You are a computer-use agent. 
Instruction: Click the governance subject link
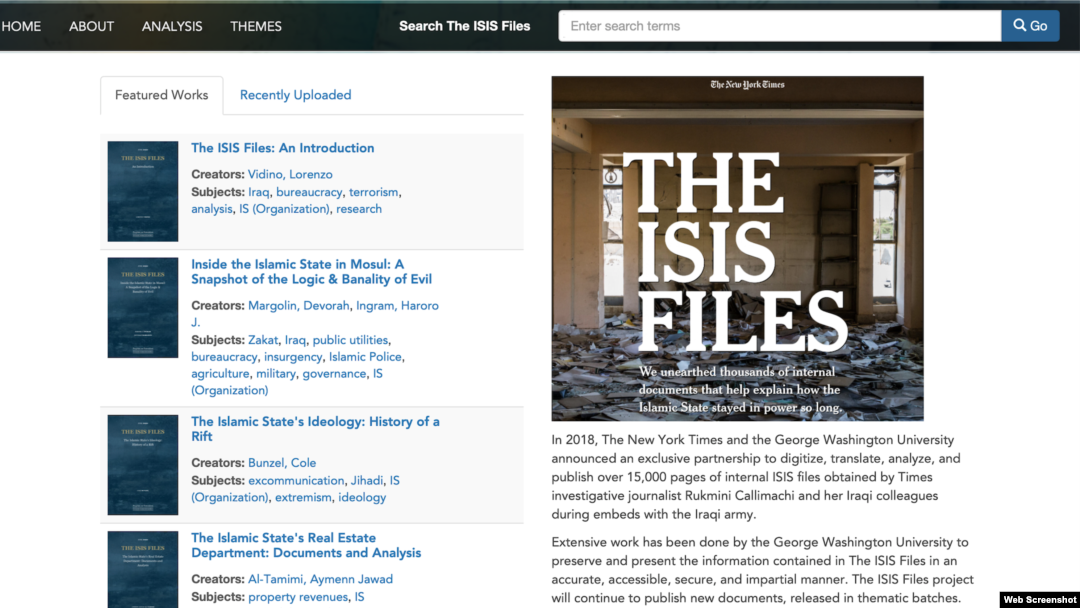[x=334, y=373]
